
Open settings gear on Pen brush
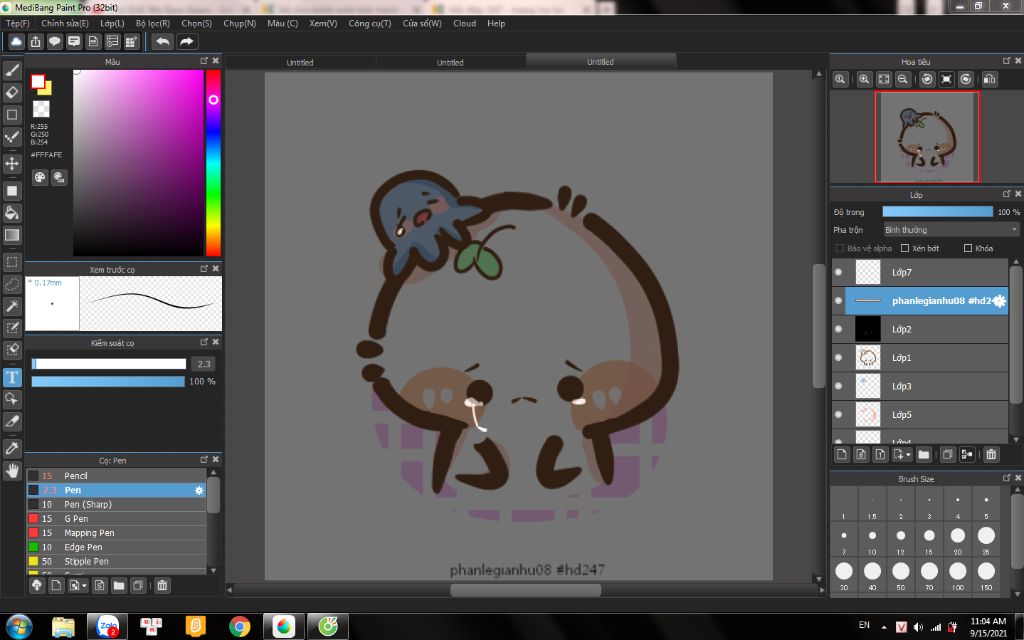[199, 490]
